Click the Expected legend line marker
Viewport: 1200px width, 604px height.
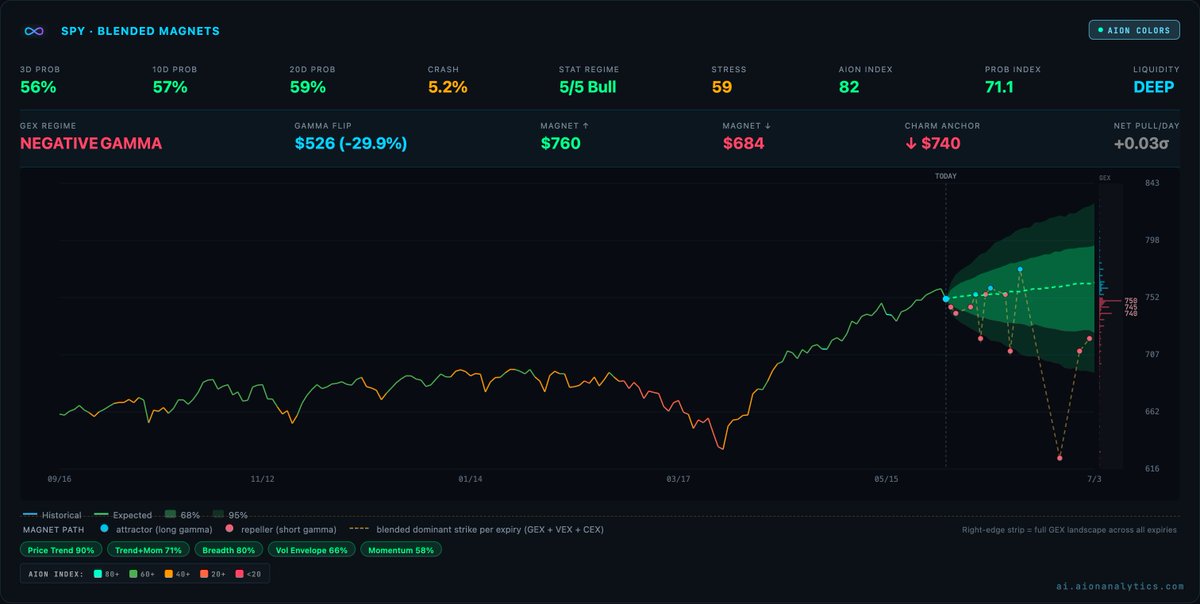(103, 515)
